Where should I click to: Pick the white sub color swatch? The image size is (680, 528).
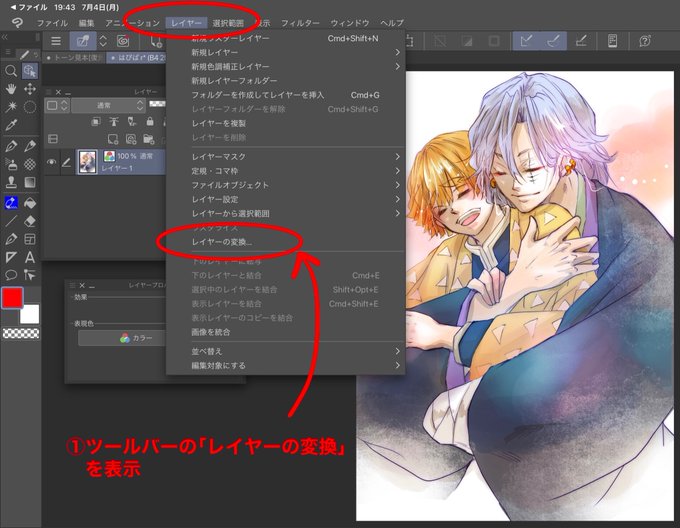30,314
